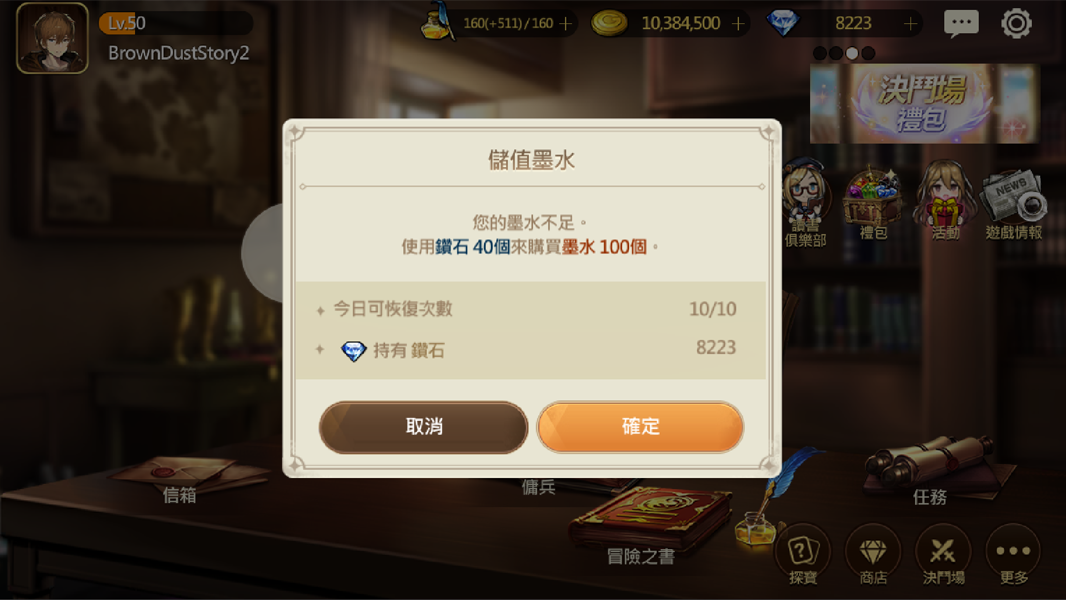
Task: Open the chat speech bubble icon
Action: [x=961, y=23]
